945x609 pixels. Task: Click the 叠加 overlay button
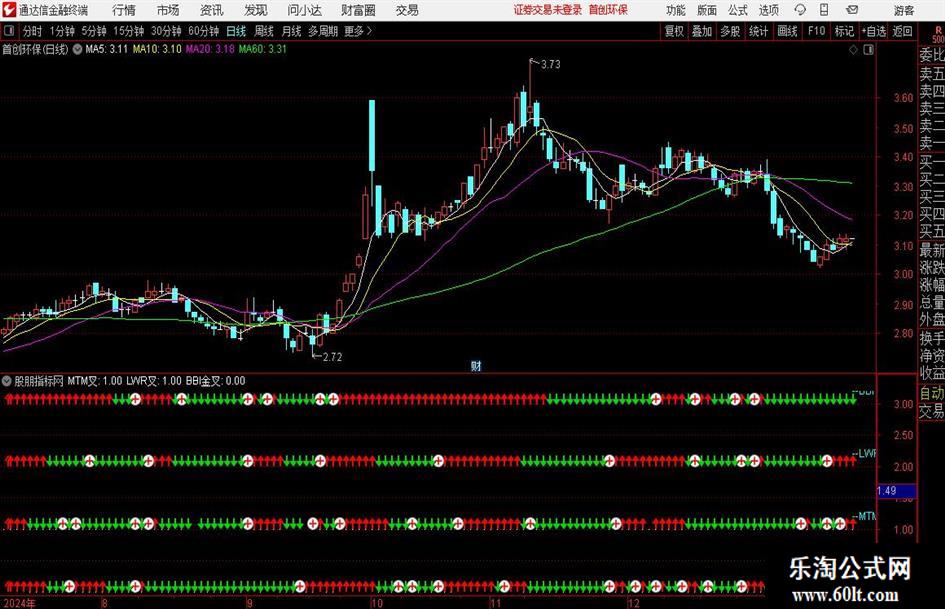click(x=702, y=31)
